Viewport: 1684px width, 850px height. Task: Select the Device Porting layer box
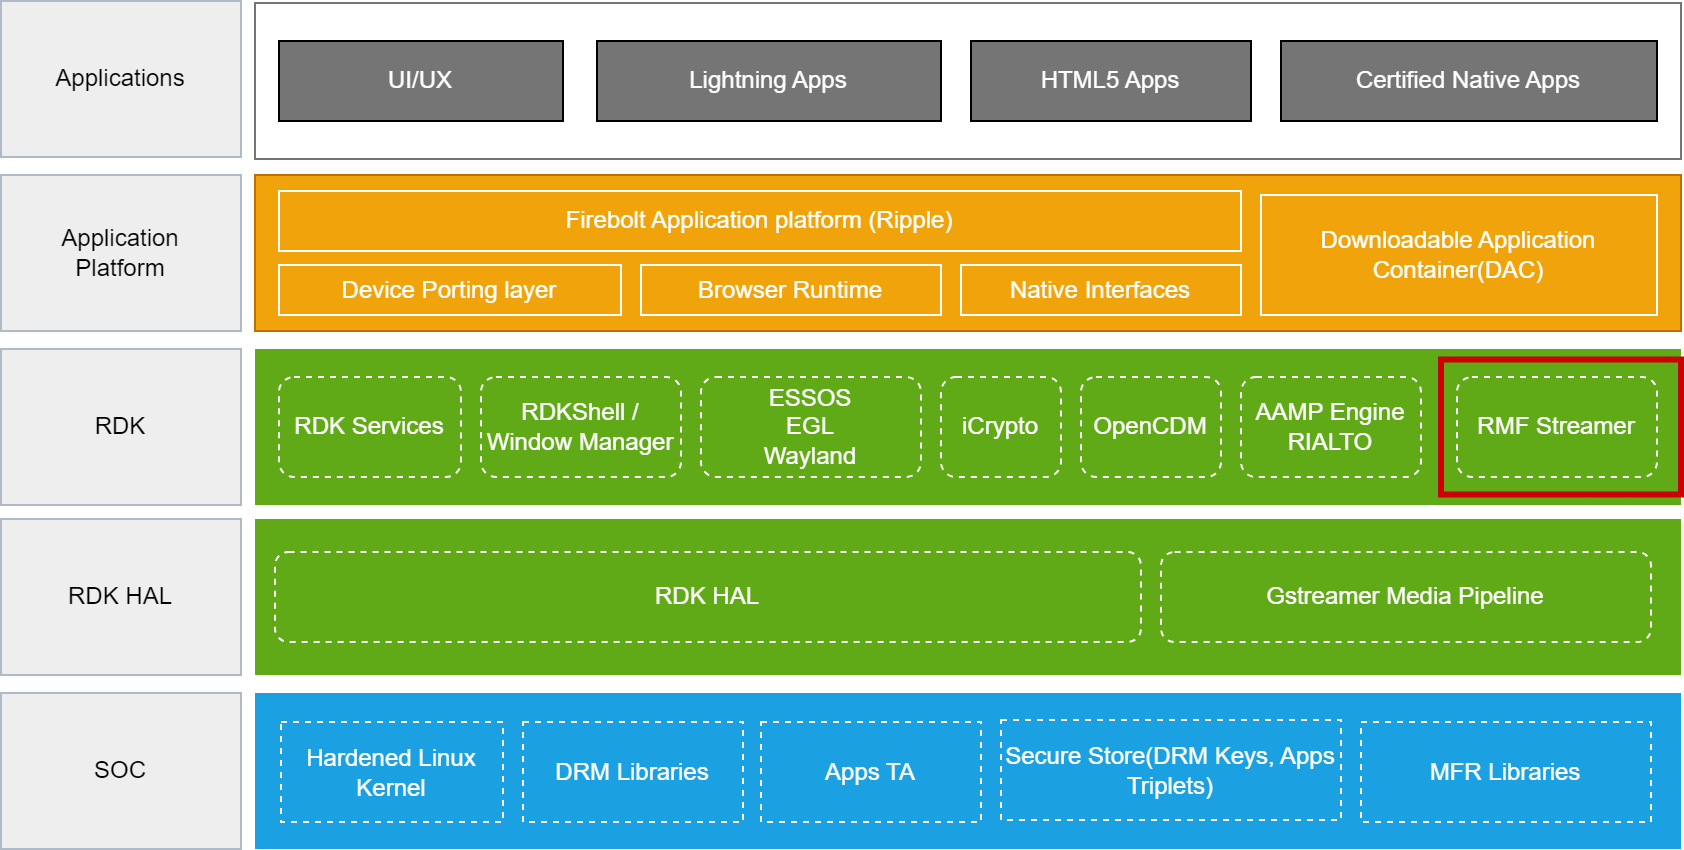click(x=449, y=290)
